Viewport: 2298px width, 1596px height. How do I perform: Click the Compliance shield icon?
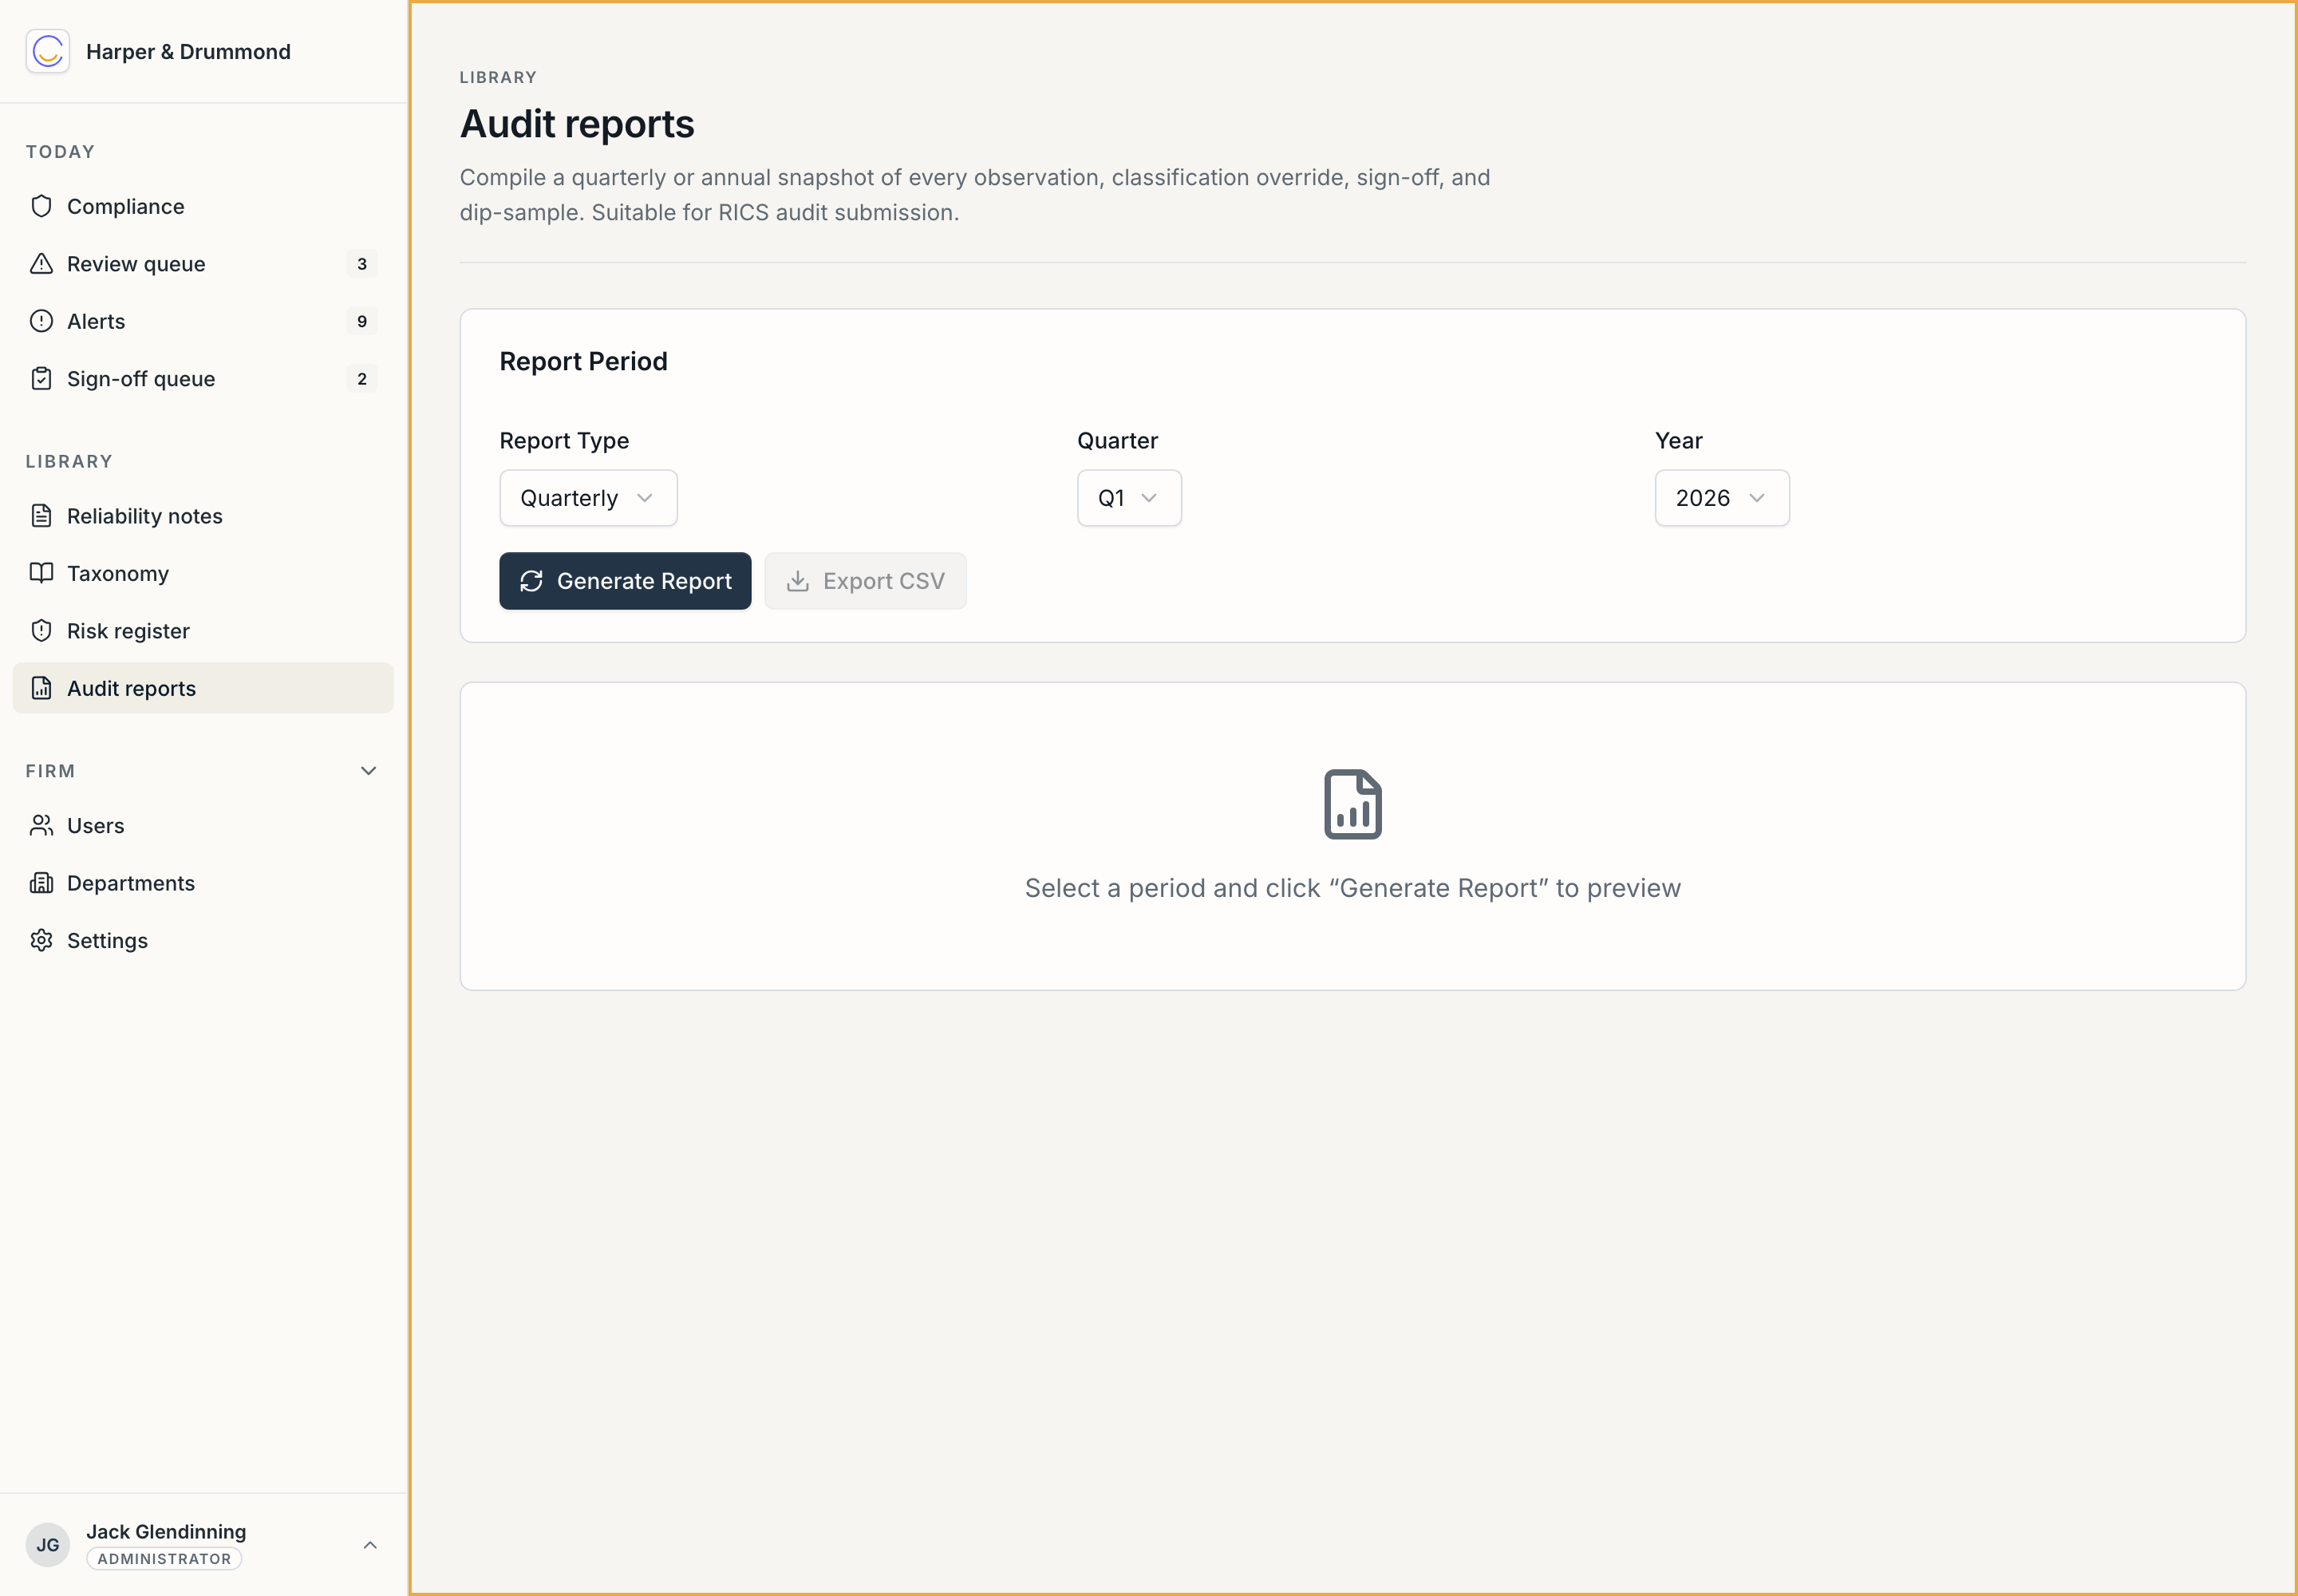click(41, 206)
